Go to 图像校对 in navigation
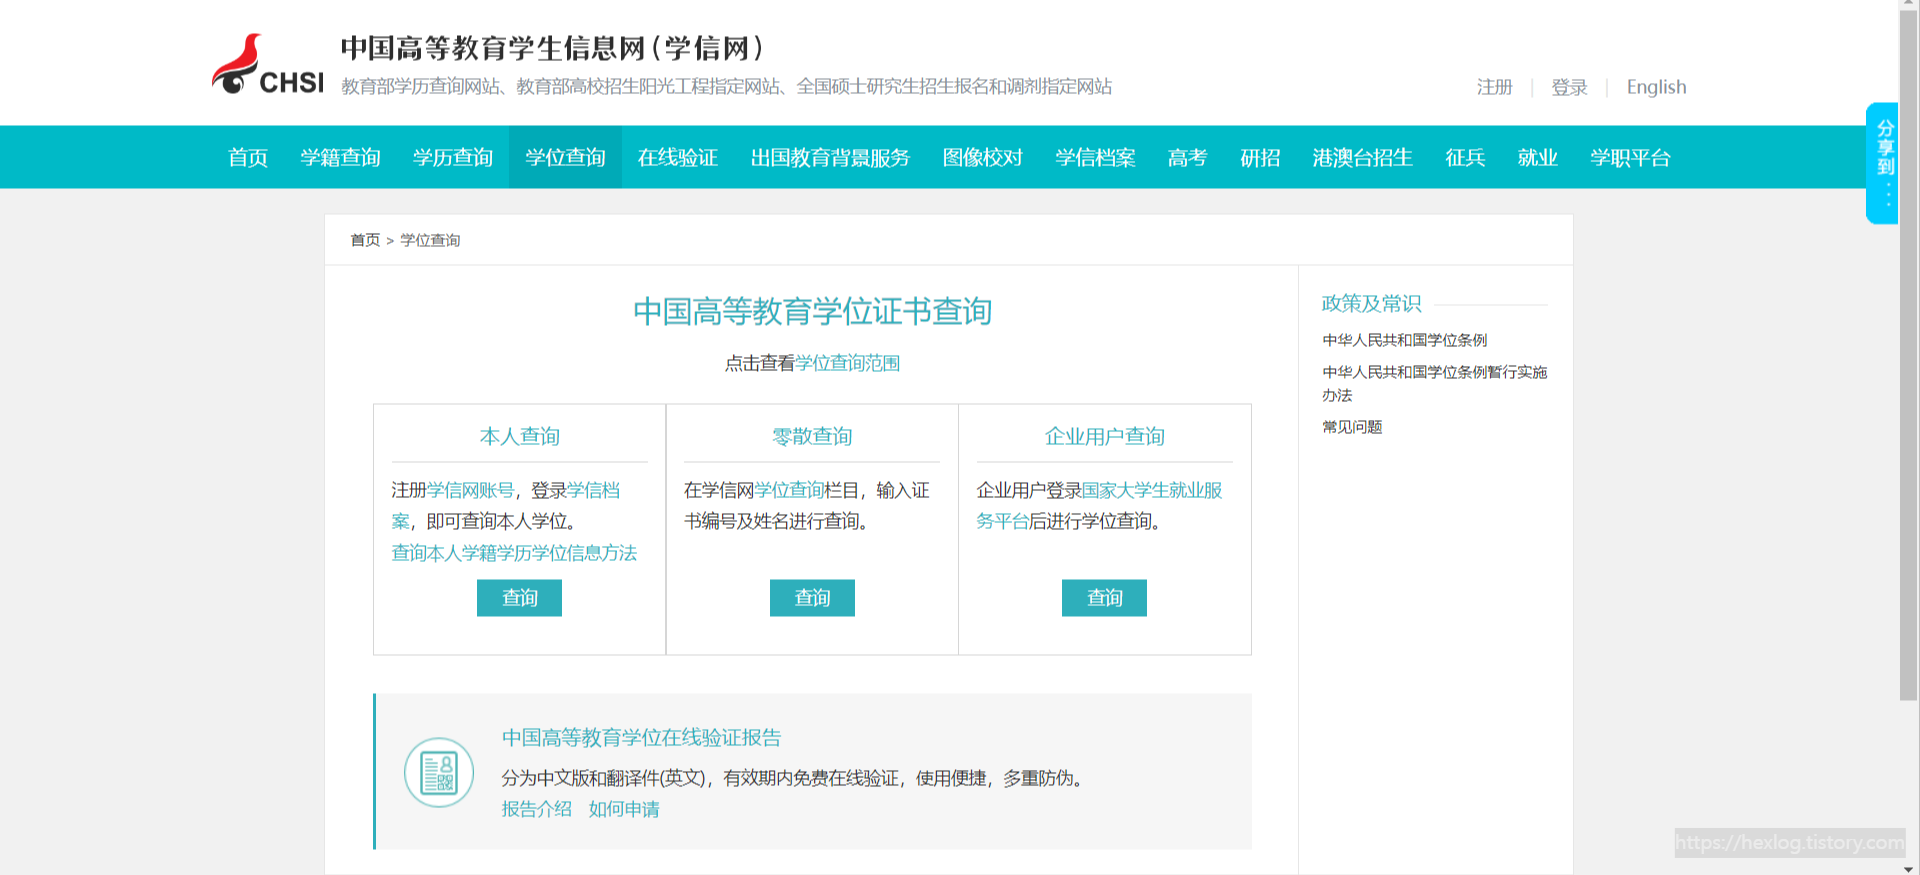 [x=983, y=157]
